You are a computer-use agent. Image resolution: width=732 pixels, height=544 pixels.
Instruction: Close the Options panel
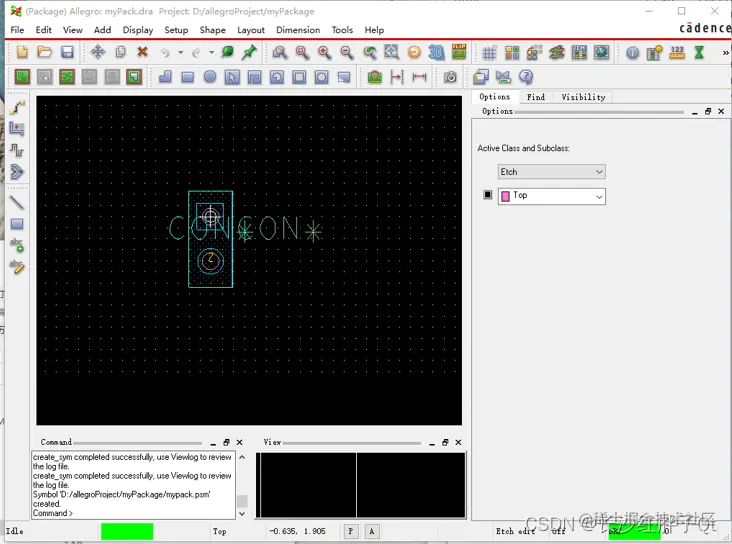(721, 111)
